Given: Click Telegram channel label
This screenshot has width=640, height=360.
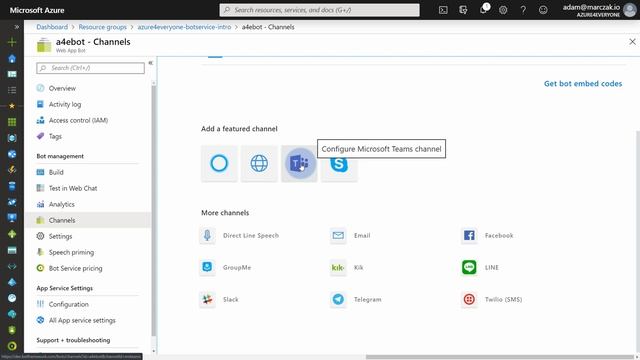Looking at the screenshot, I should (367, 299).
